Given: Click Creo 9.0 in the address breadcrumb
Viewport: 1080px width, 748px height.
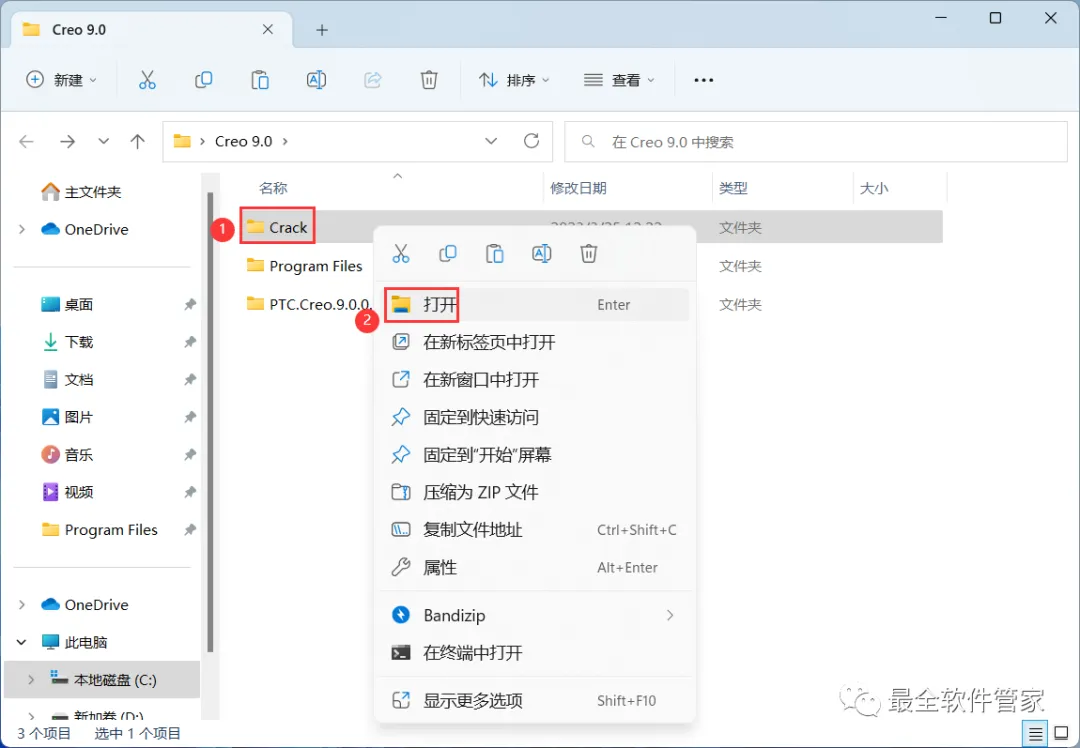Looking at the screenshot, I should click(x=243, y=141).
